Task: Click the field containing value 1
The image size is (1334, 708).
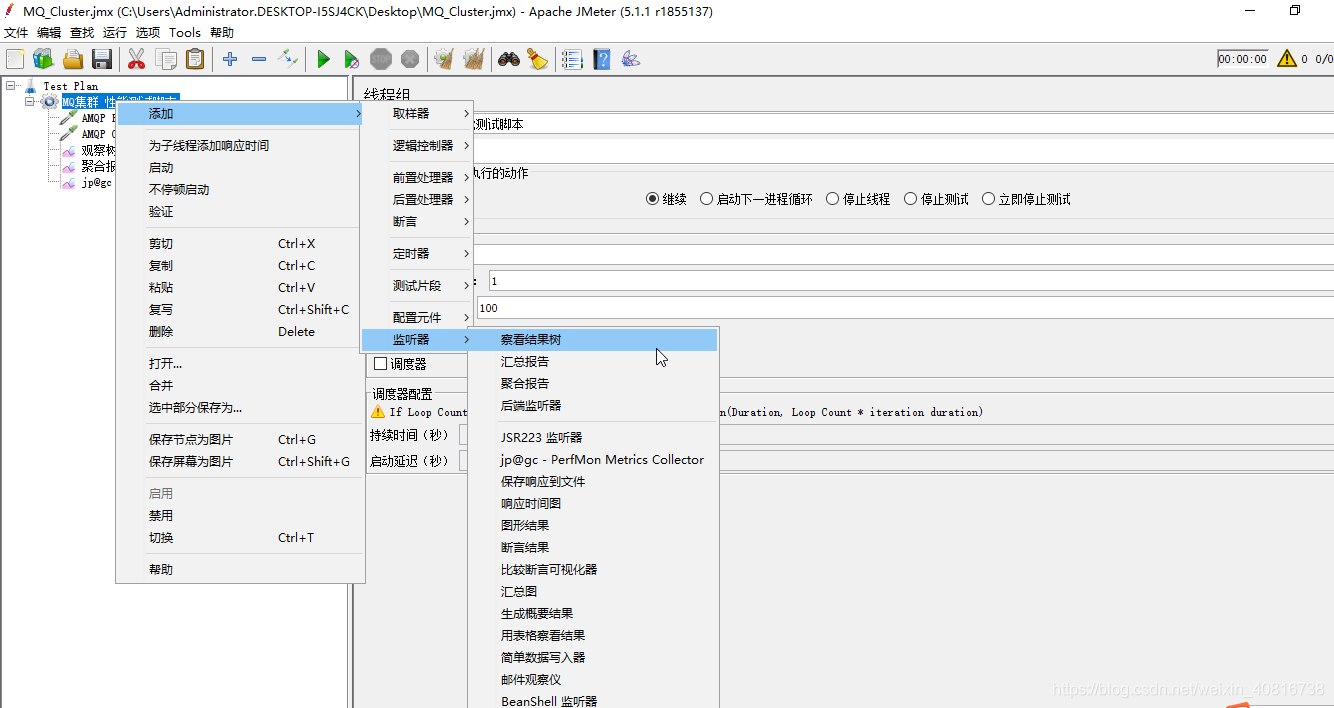Action: (x=911, y=282)
